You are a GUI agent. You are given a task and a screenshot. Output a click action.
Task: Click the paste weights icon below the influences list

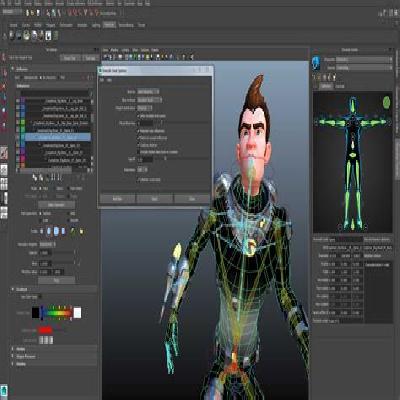coord(41,177)
